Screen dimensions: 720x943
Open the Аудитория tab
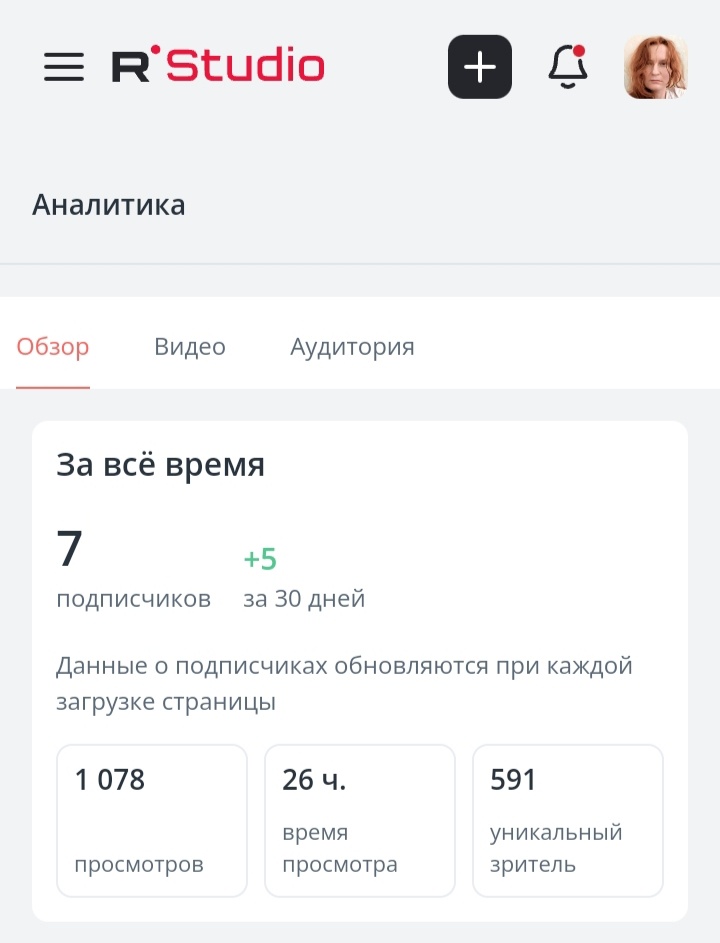click(352, 347)
